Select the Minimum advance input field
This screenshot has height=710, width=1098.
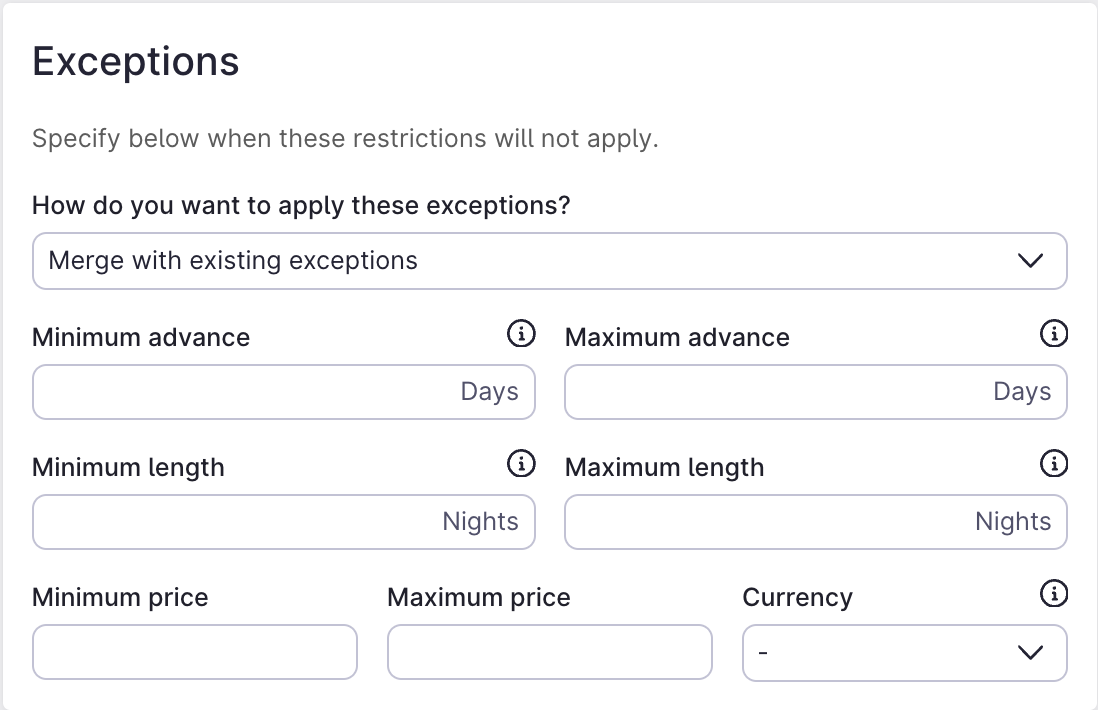coord(250,392)
